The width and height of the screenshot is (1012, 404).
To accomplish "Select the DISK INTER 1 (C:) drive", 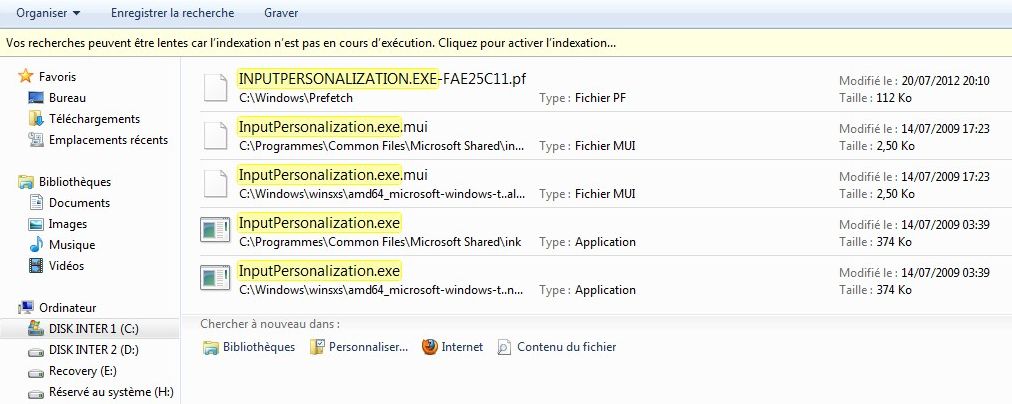I will click(94, 329).
